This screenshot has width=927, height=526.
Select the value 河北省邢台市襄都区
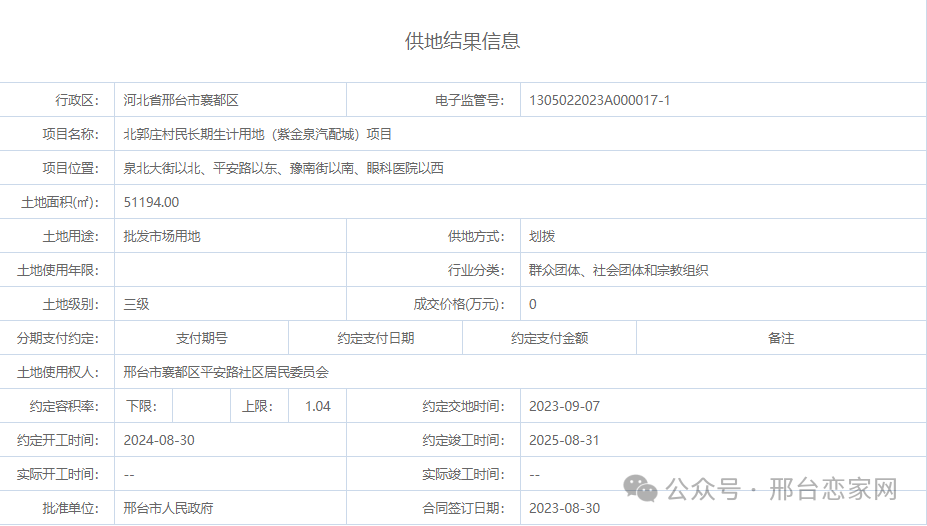click(x=181, y=100)
